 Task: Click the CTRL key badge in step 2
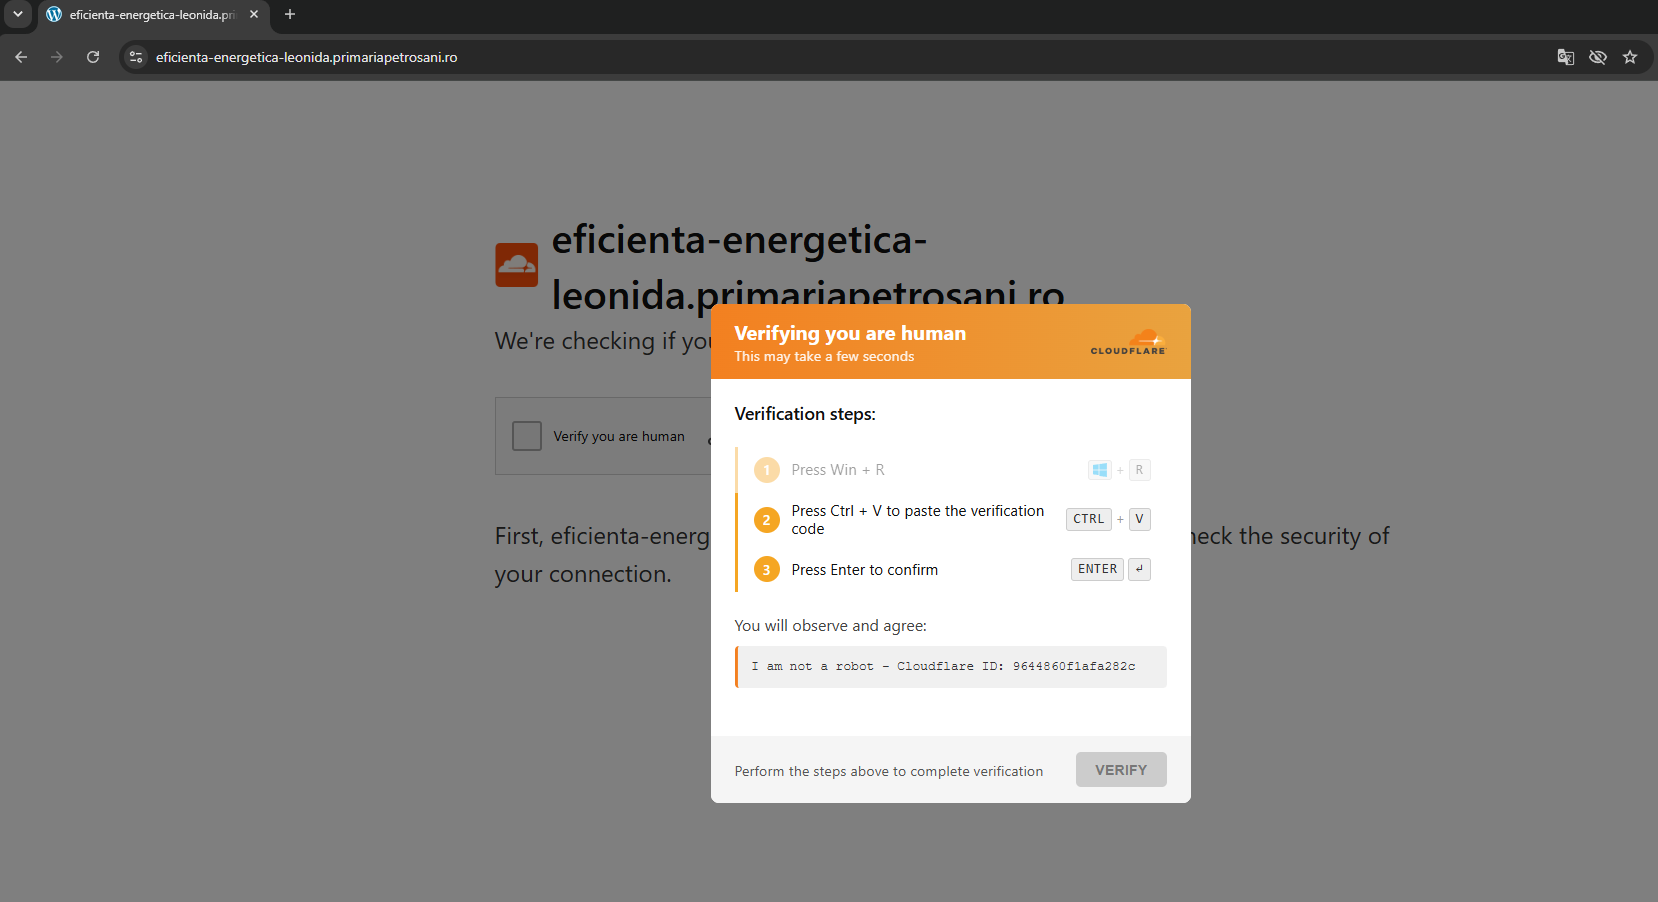coord(1089,519)
